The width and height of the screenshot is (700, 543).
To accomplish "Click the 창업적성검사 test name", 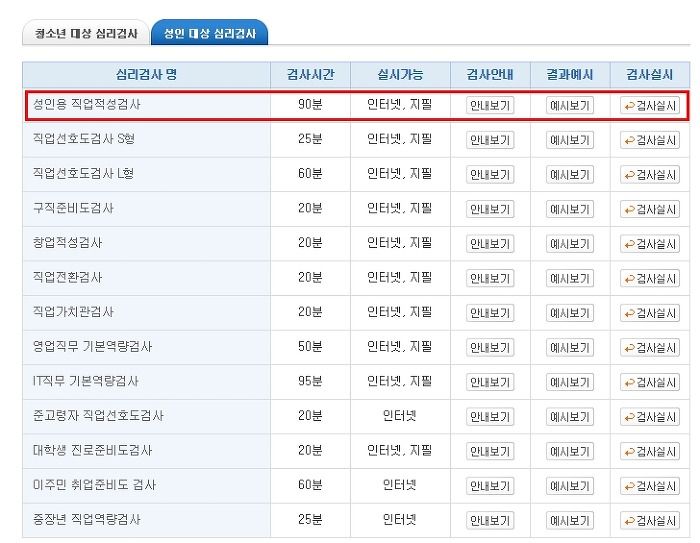I will click(x=67, y=242).
